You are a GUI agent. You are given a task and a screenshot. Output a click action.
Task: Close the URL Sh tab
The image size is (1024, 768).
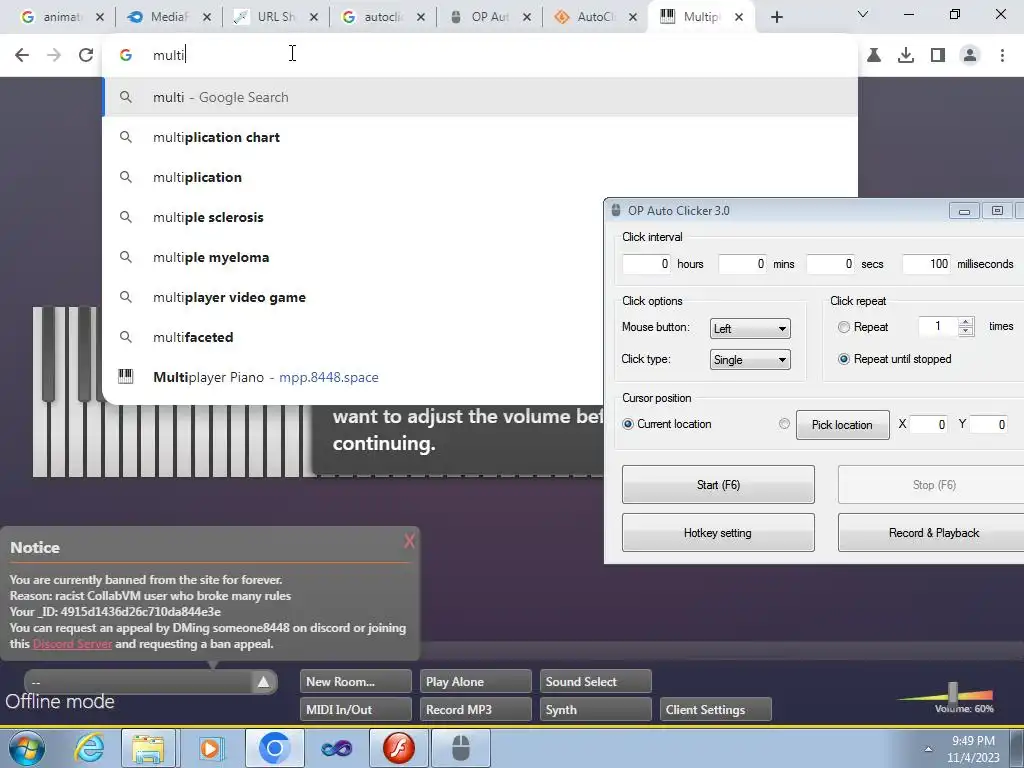(x=314, y=17)
